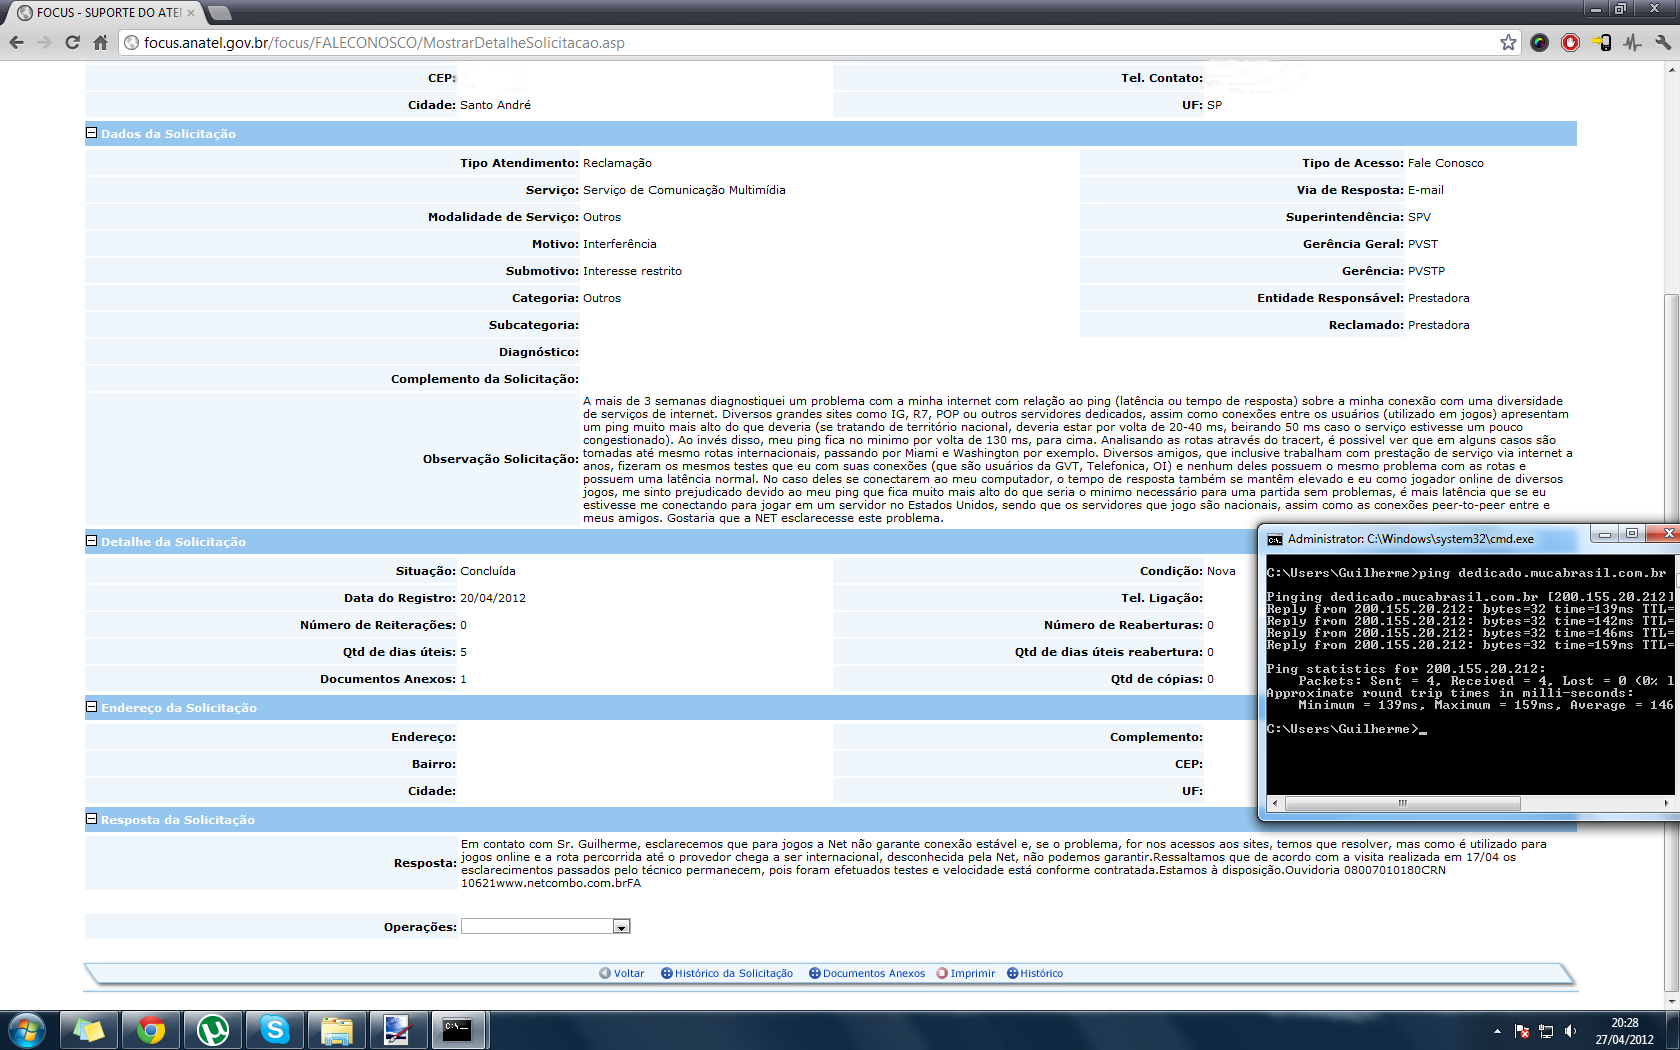Collapse the Resposta da Solicitação section

(x=91, y=819)
